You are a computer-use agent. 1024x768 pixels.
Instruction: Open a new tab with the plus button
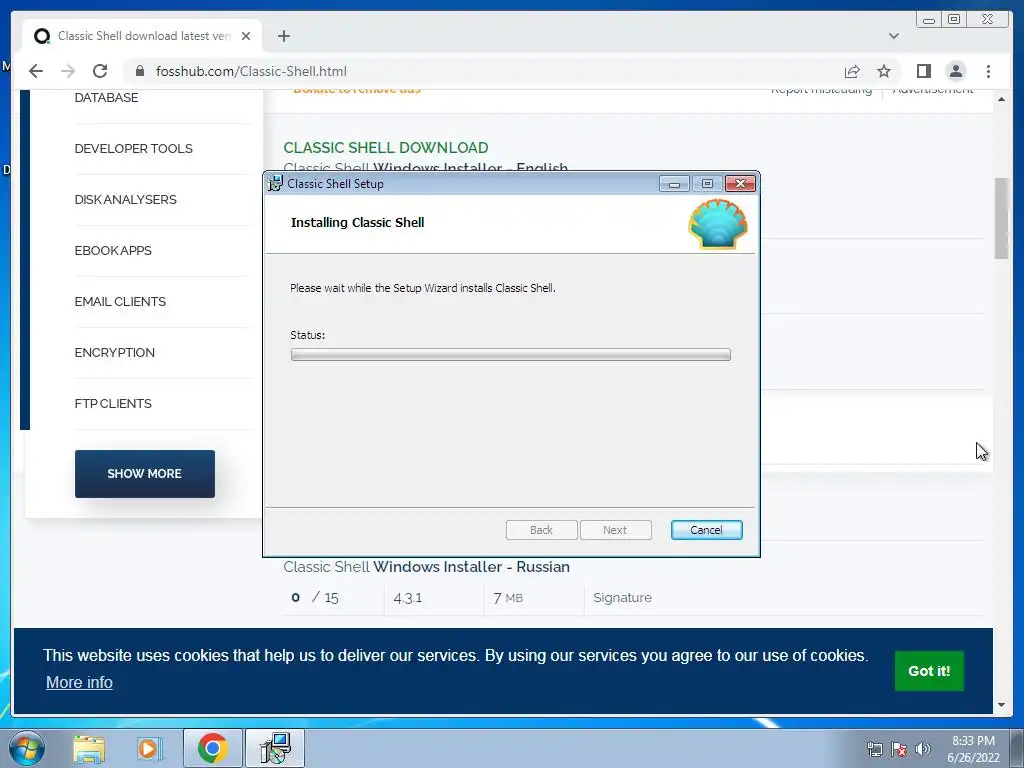283,36
